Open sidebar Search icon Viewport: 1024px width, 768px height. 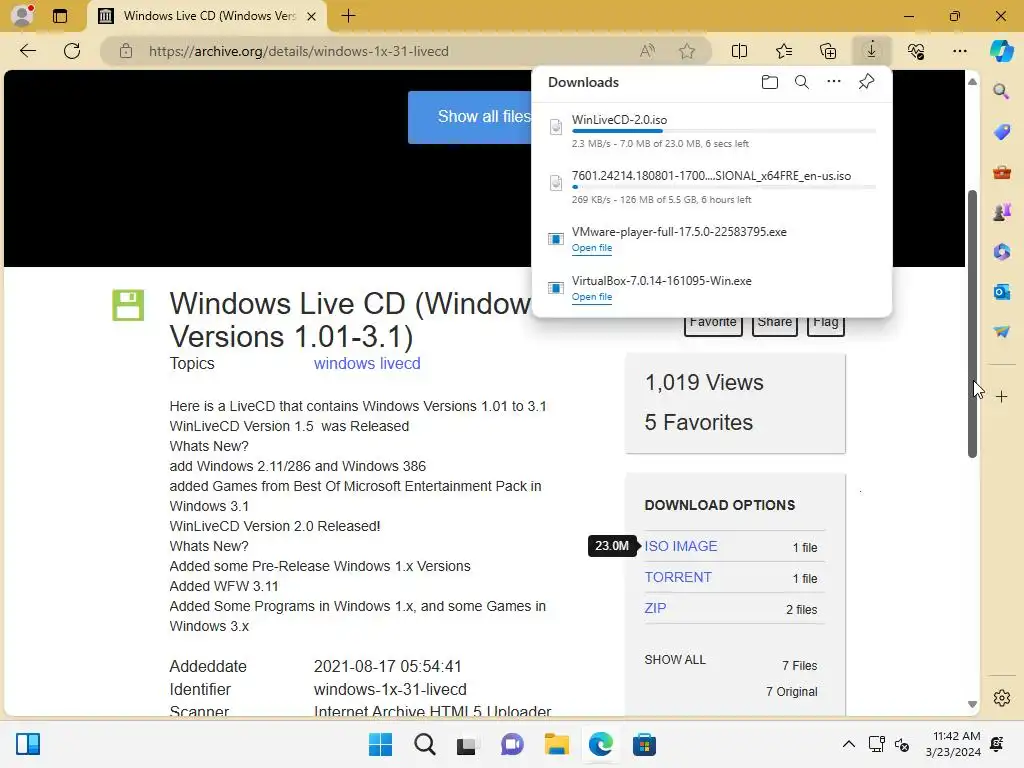pos(1001,91)
